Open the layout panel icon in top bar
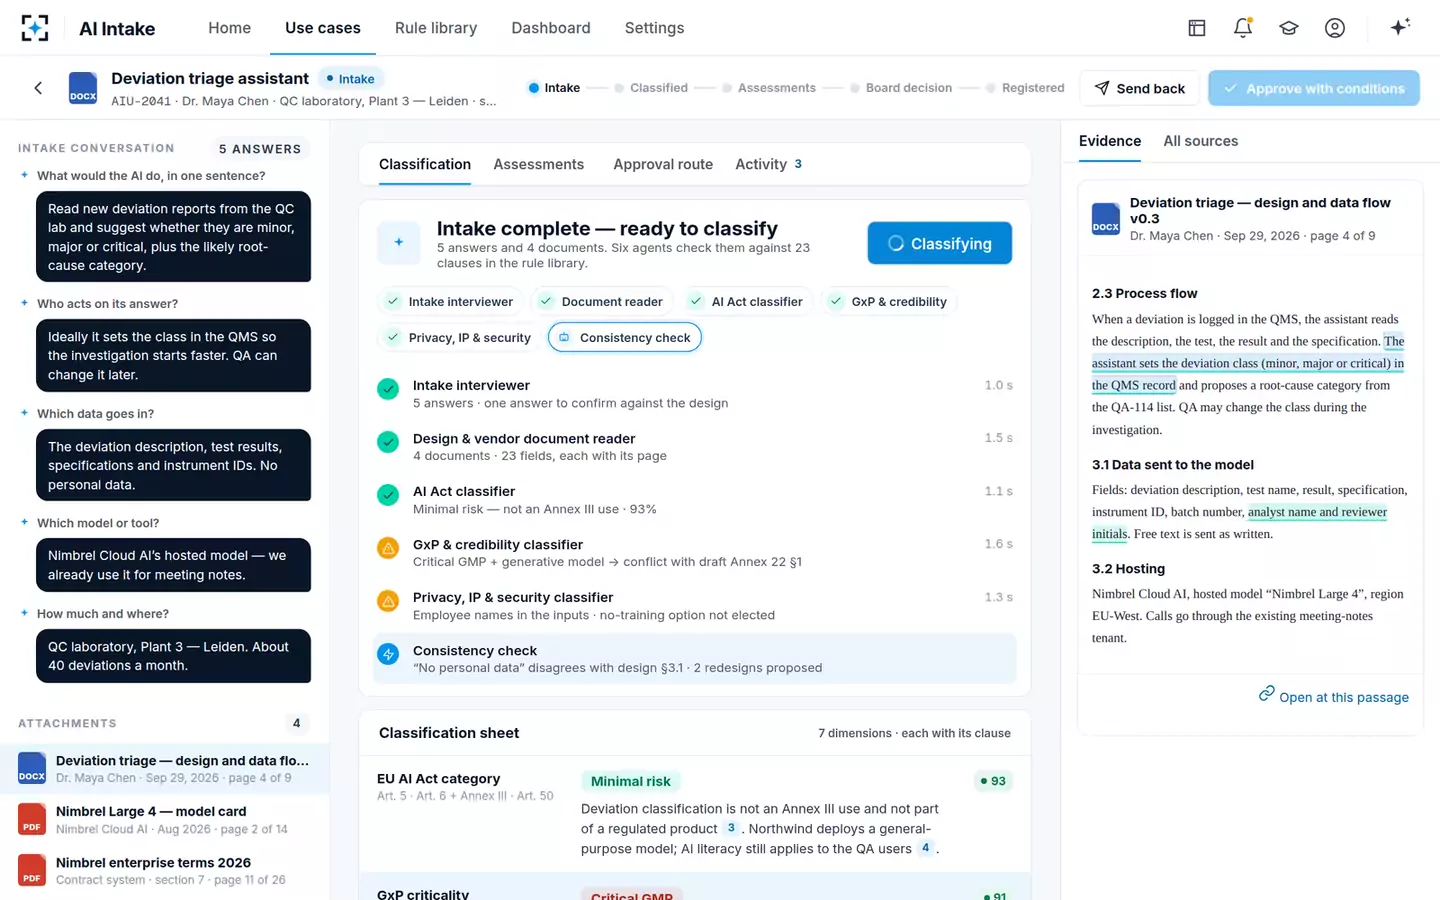The image size is (1440, 900). click(1197, 28)
